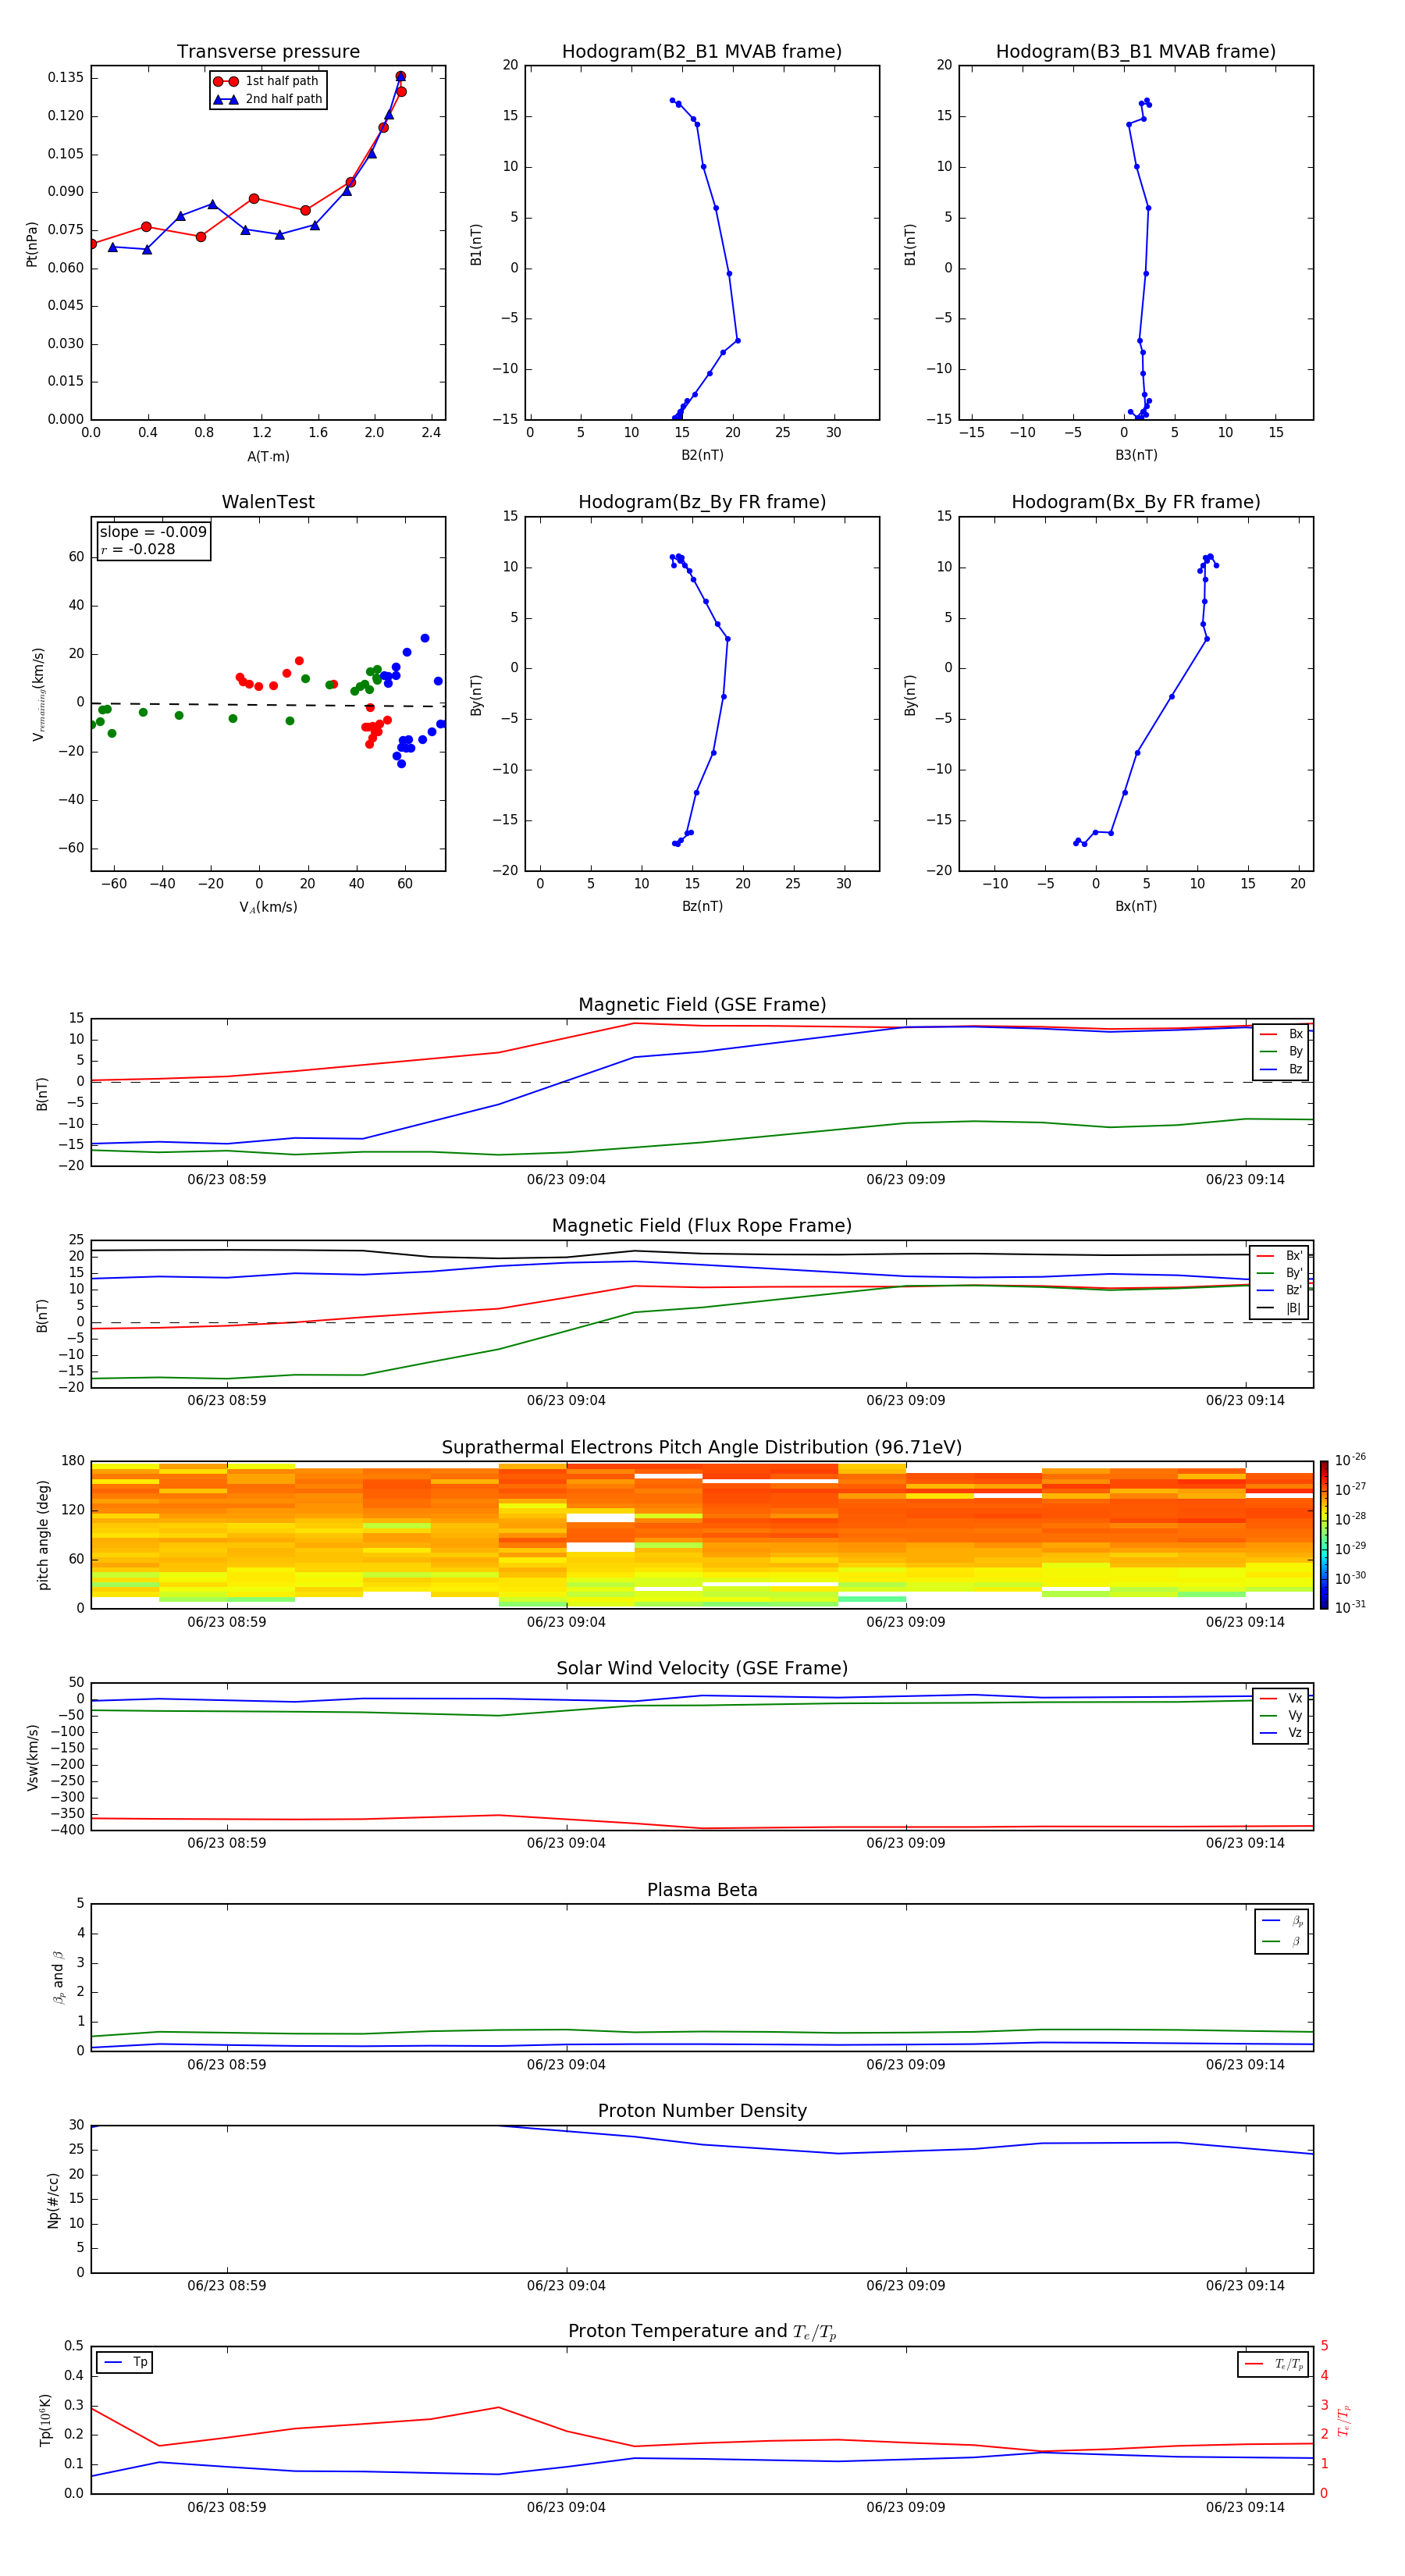Click the "WalenTest" plot title
This screenshot has height=2576, width=1405.
(268, 502)
